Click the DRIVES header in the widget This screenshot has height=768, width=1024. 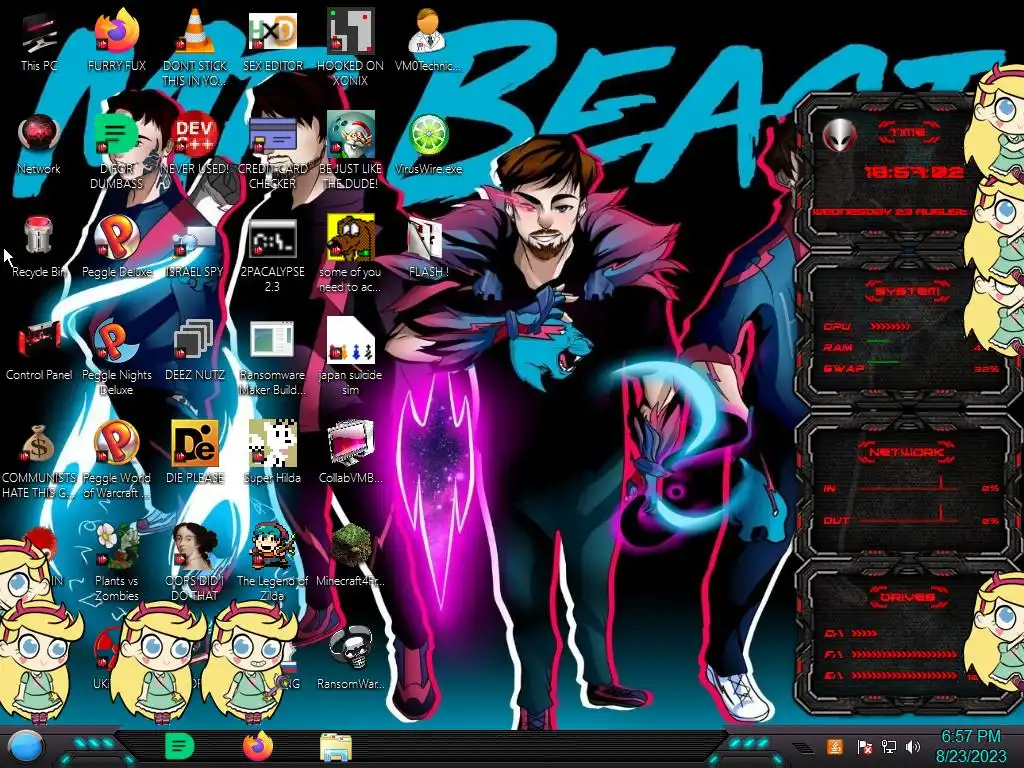click(906, 596)
